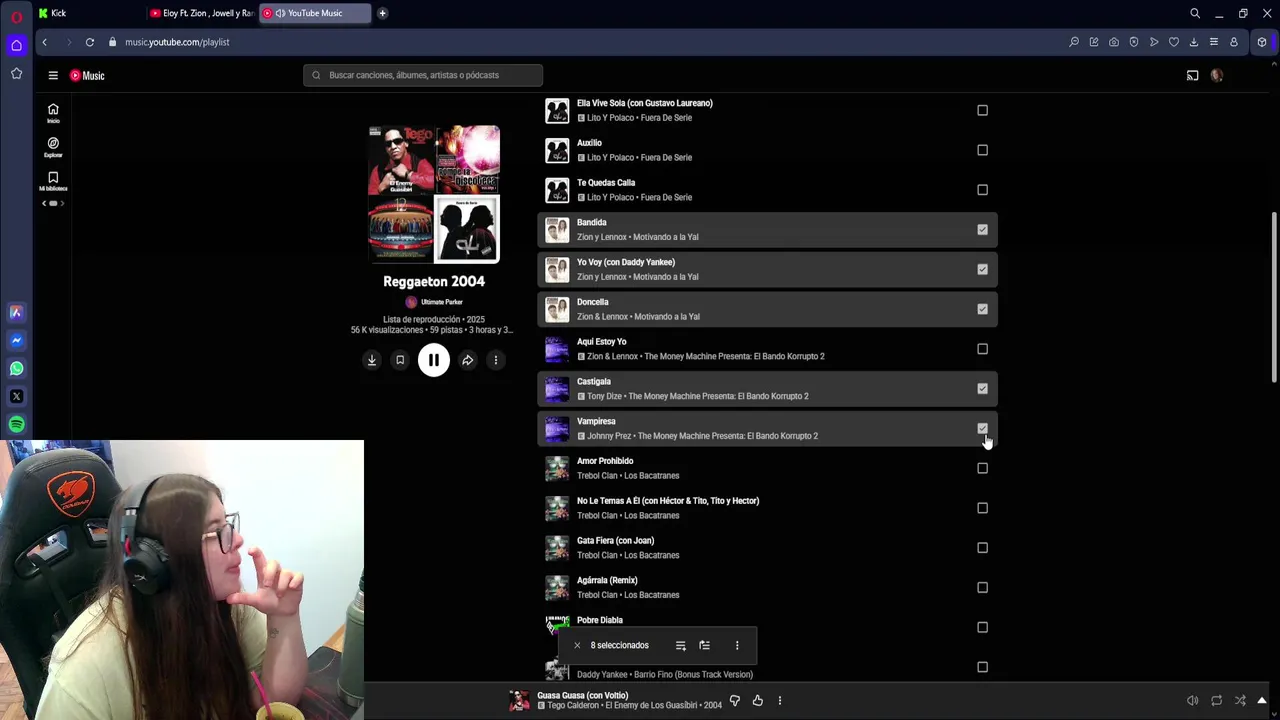Uncheck the Yo Voy checkbox

[x=982, y=269]
